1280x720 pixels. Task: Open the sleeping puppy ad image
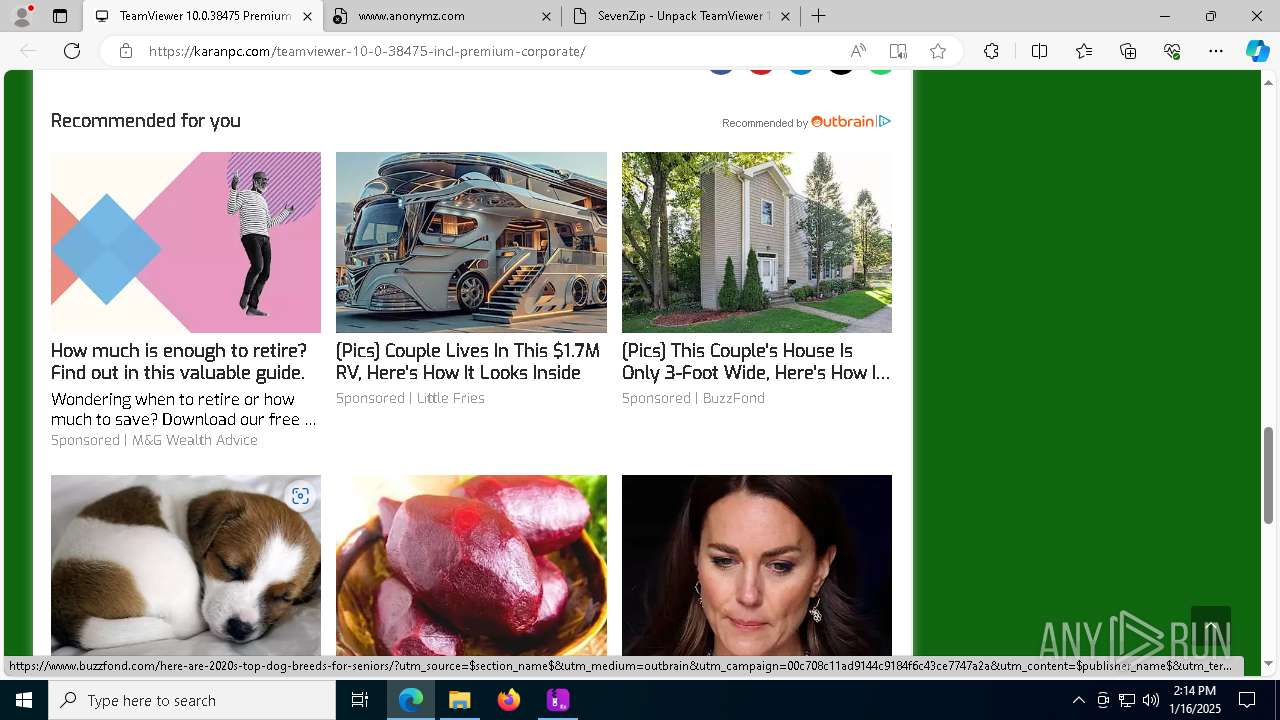tap(186, 565)
